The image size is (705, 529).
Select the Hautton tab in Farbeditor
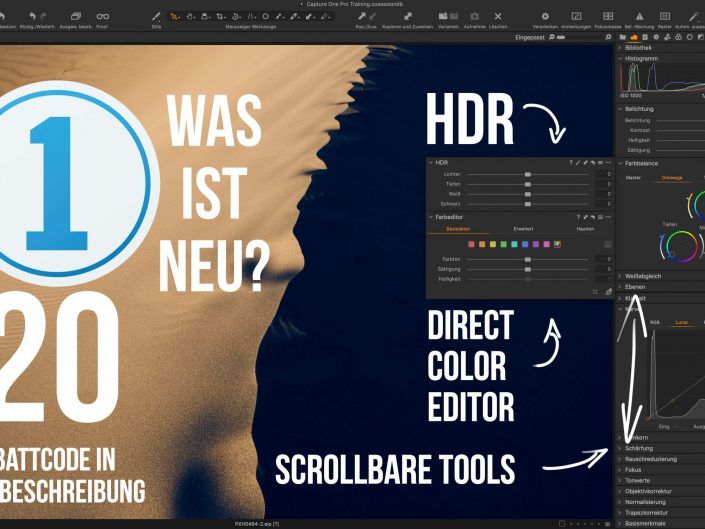(585, 229)
